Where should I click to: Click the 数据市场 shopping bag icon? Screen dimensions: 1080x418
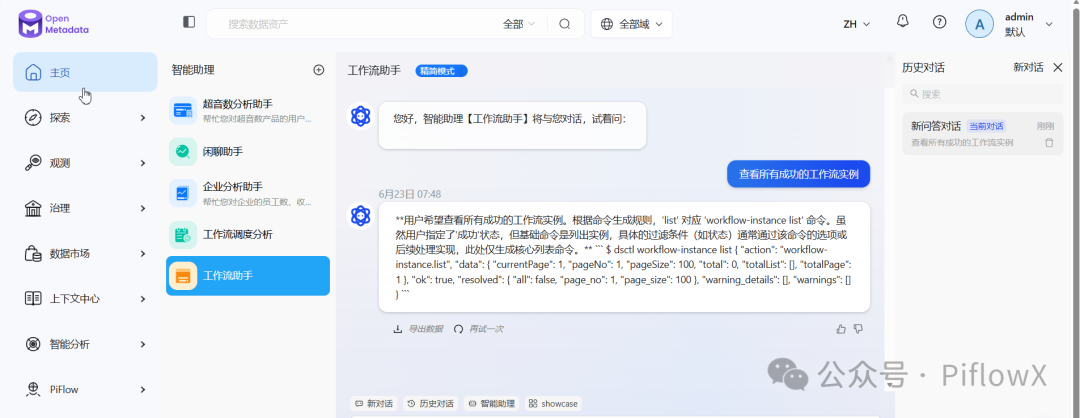(32, 253)
